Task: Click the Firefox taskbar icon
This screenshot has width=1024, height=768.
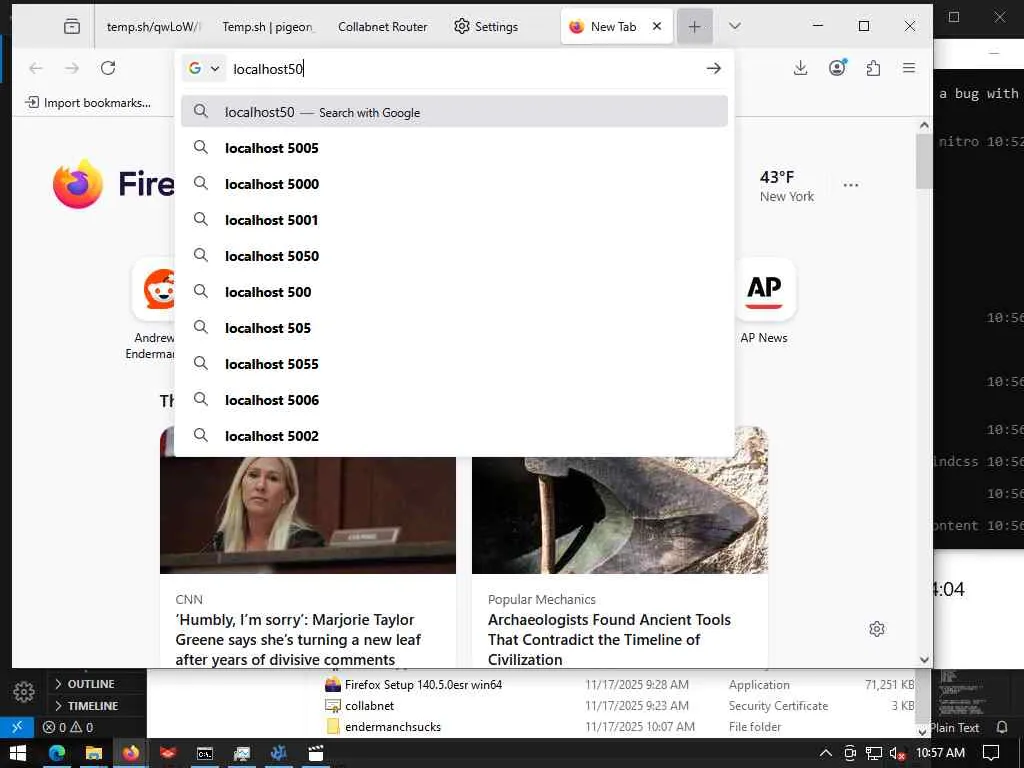Action: (x=131, y=753)
